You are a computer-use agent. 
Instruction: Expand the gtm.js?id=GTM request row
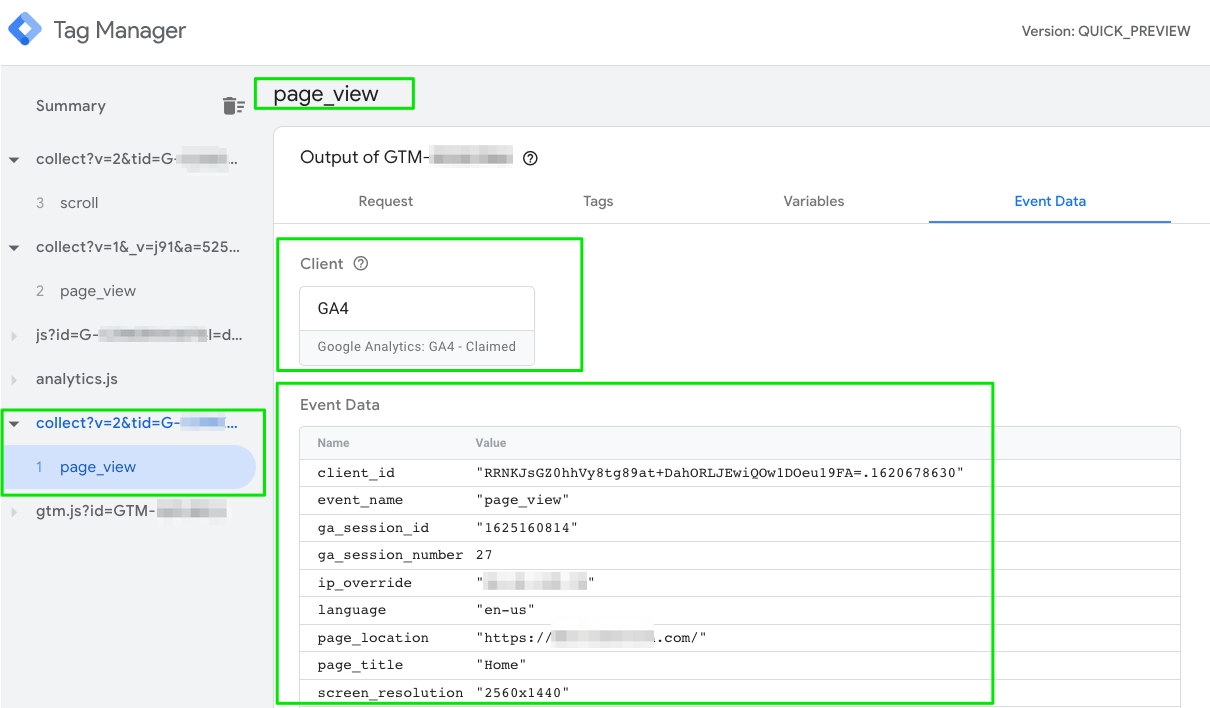point(14,512)
